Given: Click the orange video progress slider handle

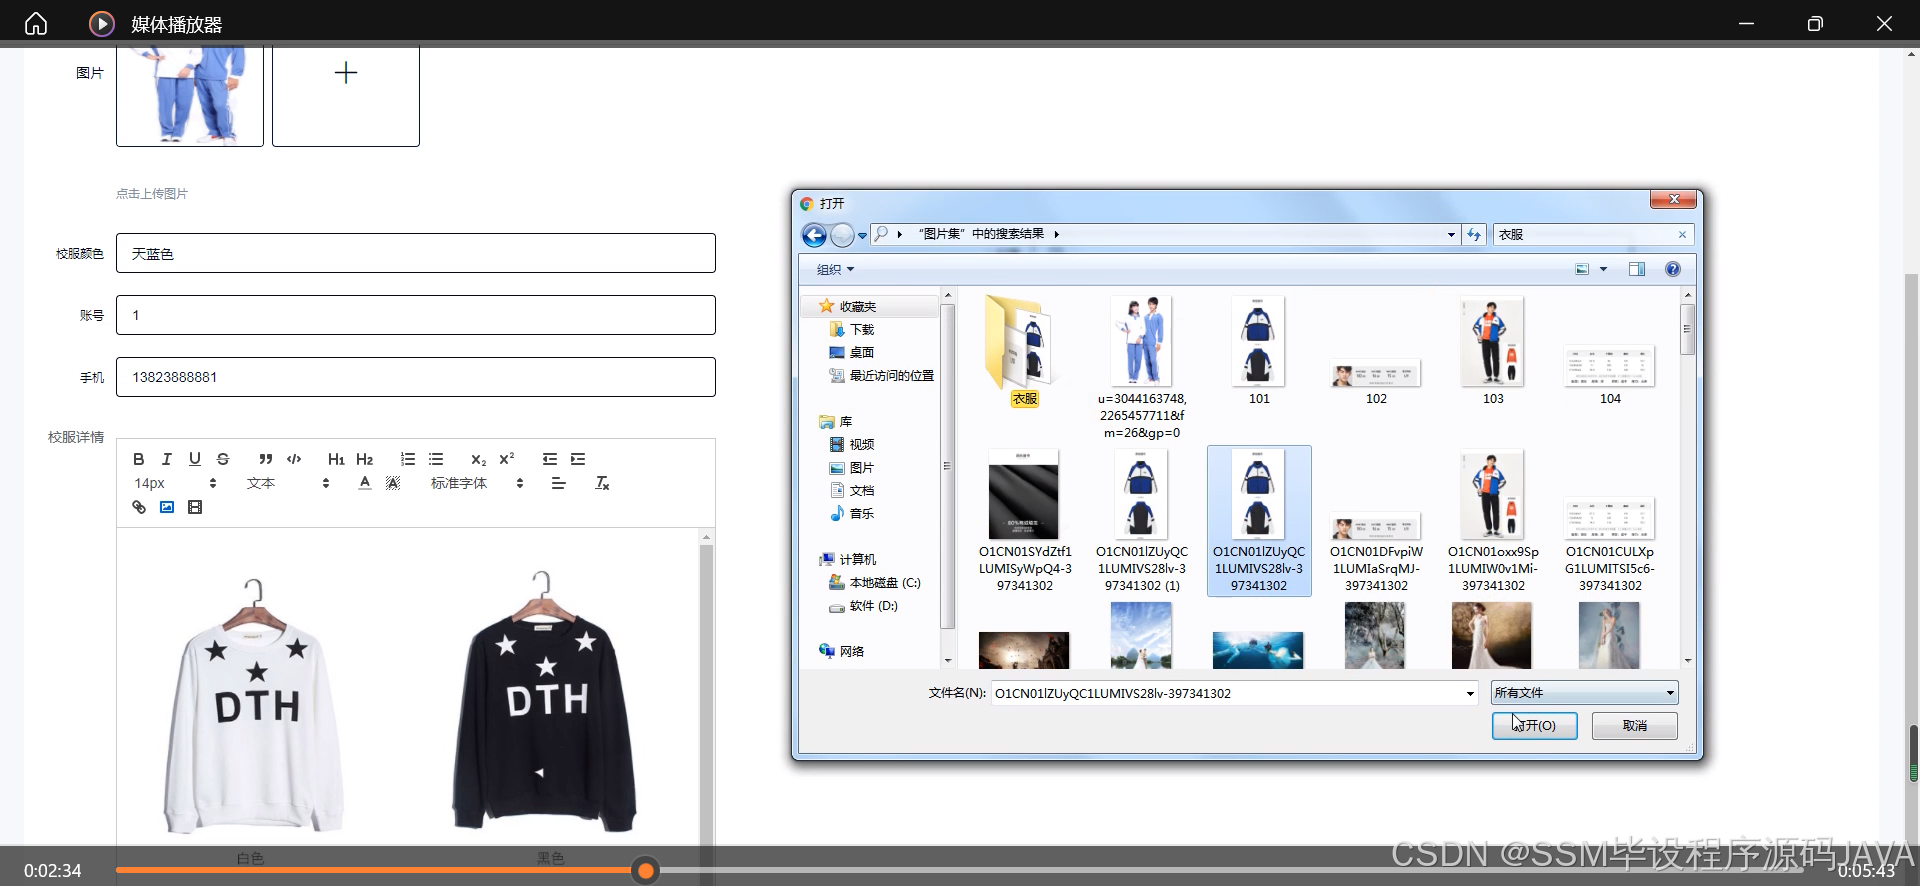Looking at the screenshot, I should click(646, 871).
